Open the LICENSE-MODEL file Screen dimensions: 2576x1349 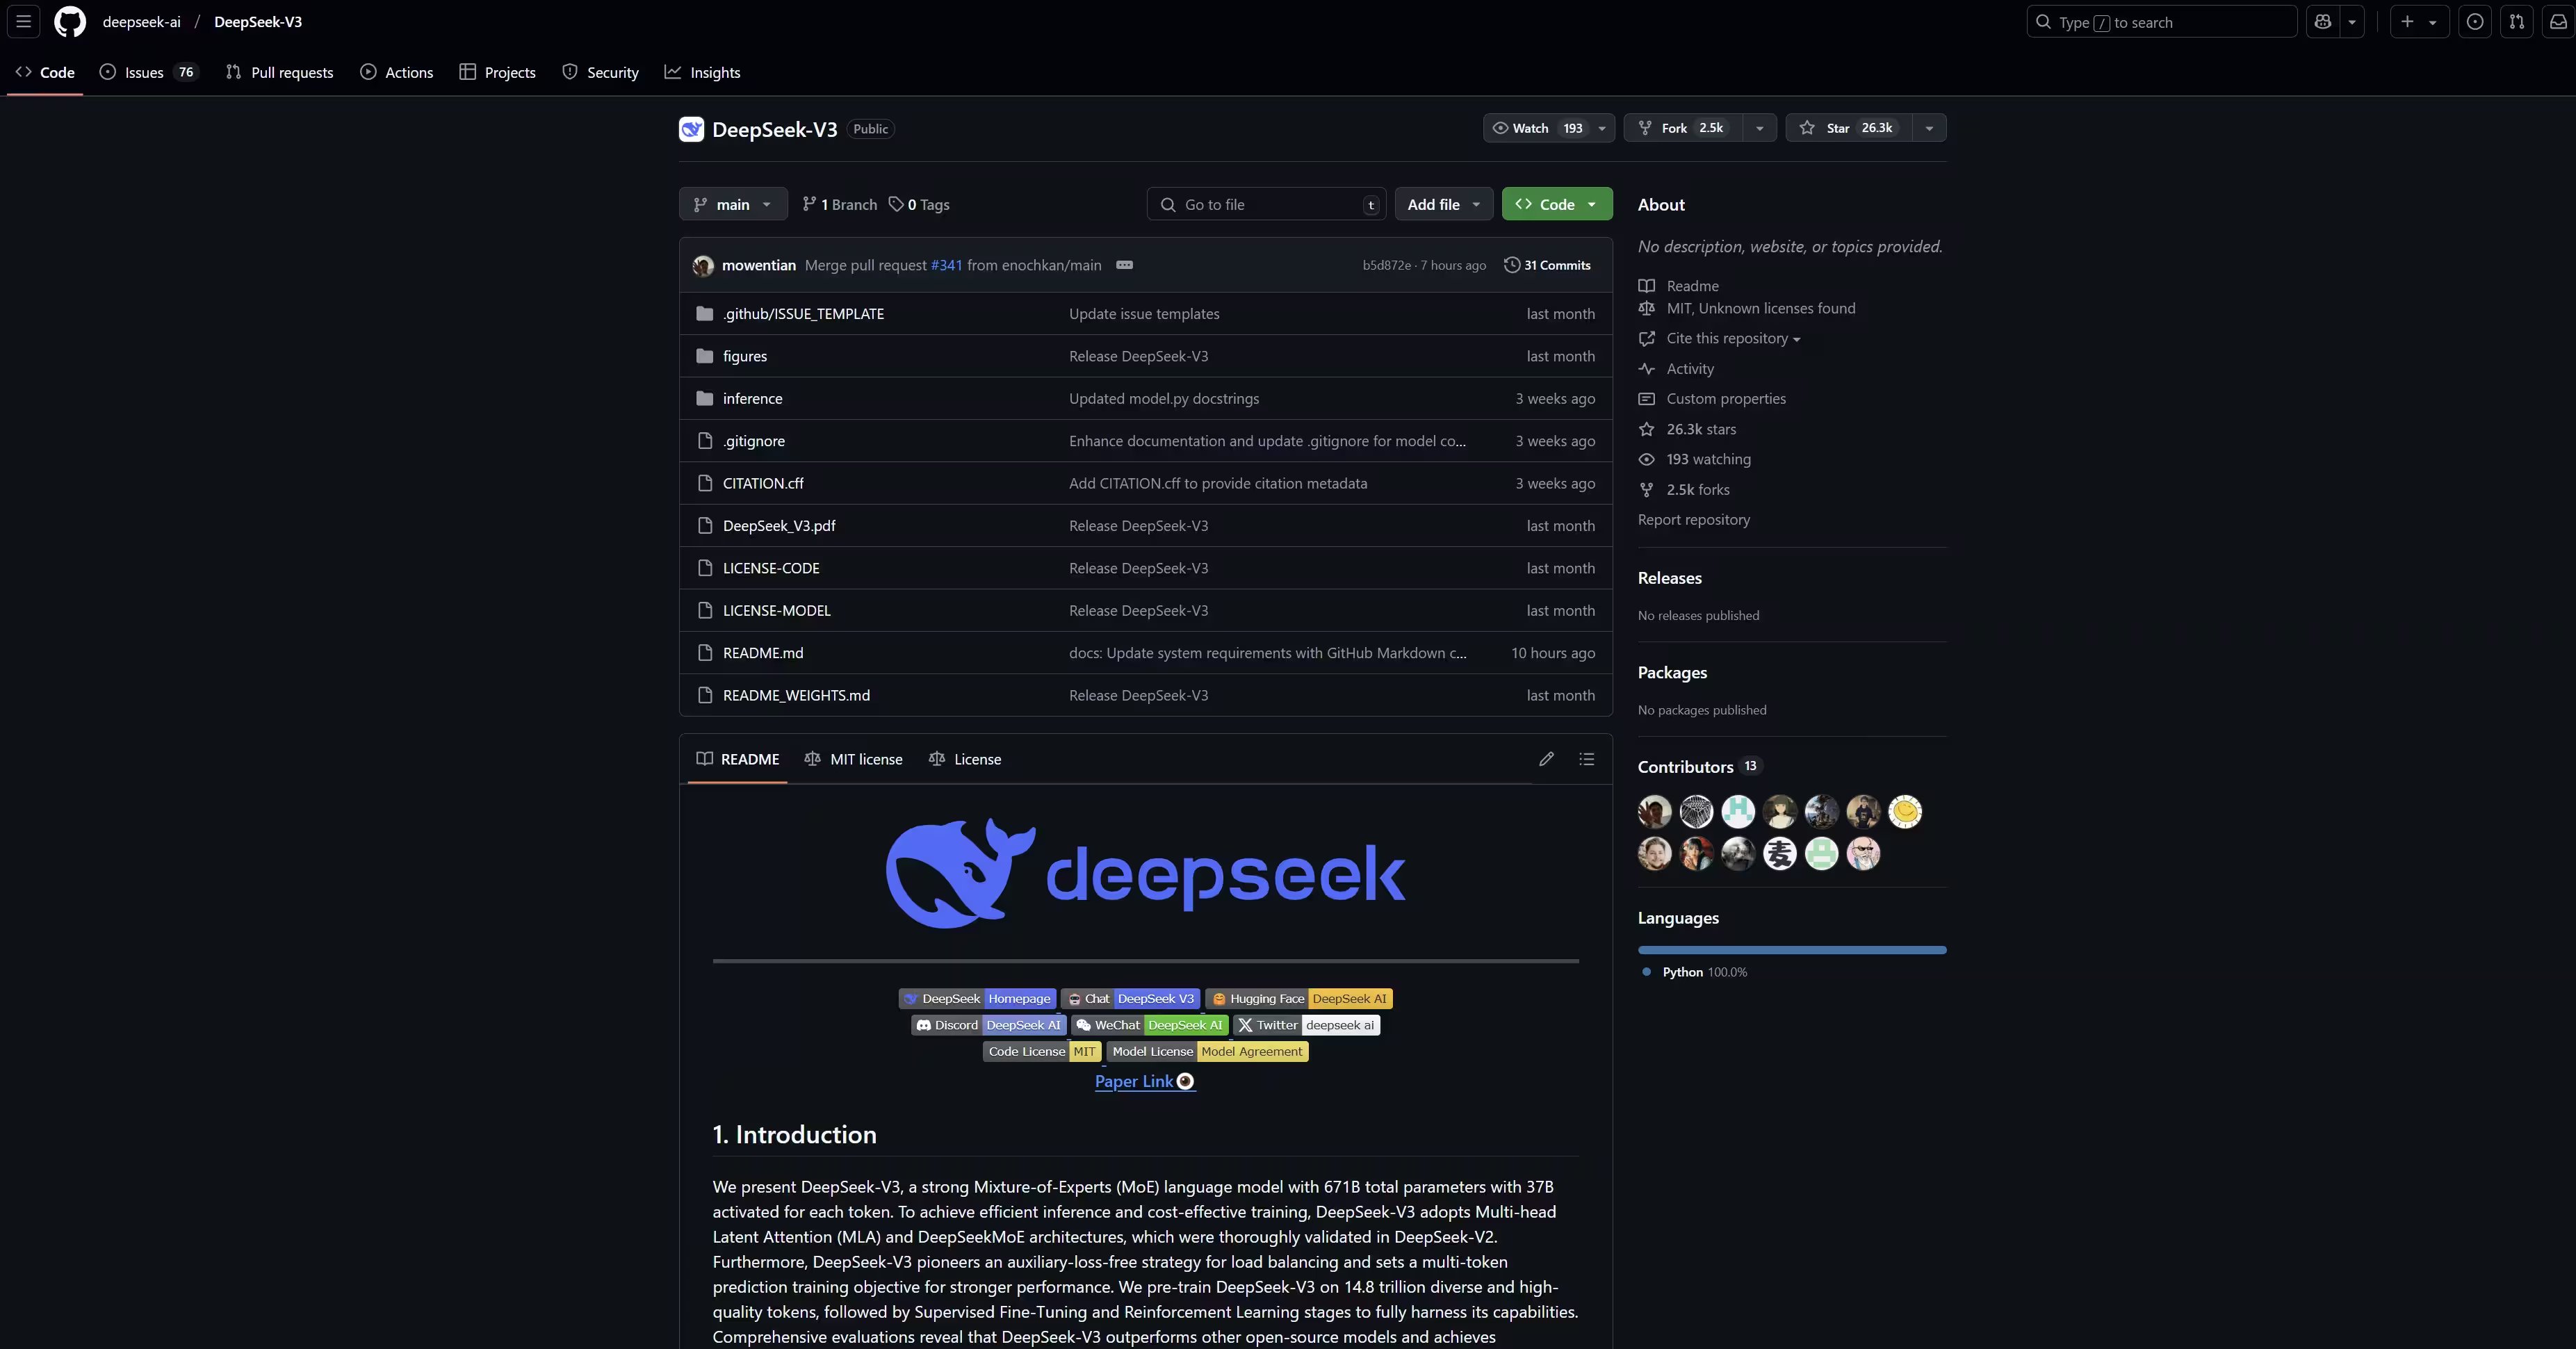777,610
